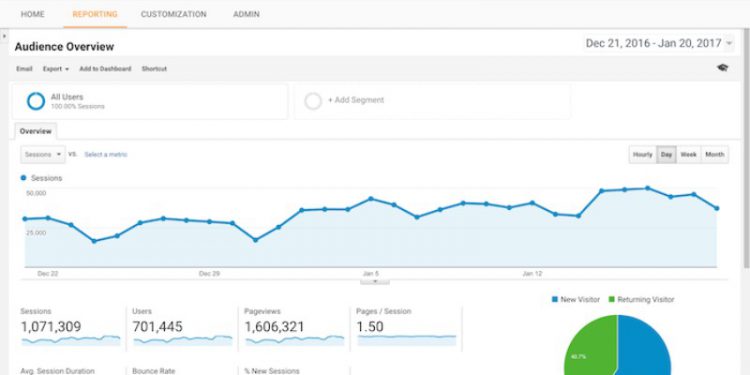Click the Sessions sparkline chart

pos(71,340)
